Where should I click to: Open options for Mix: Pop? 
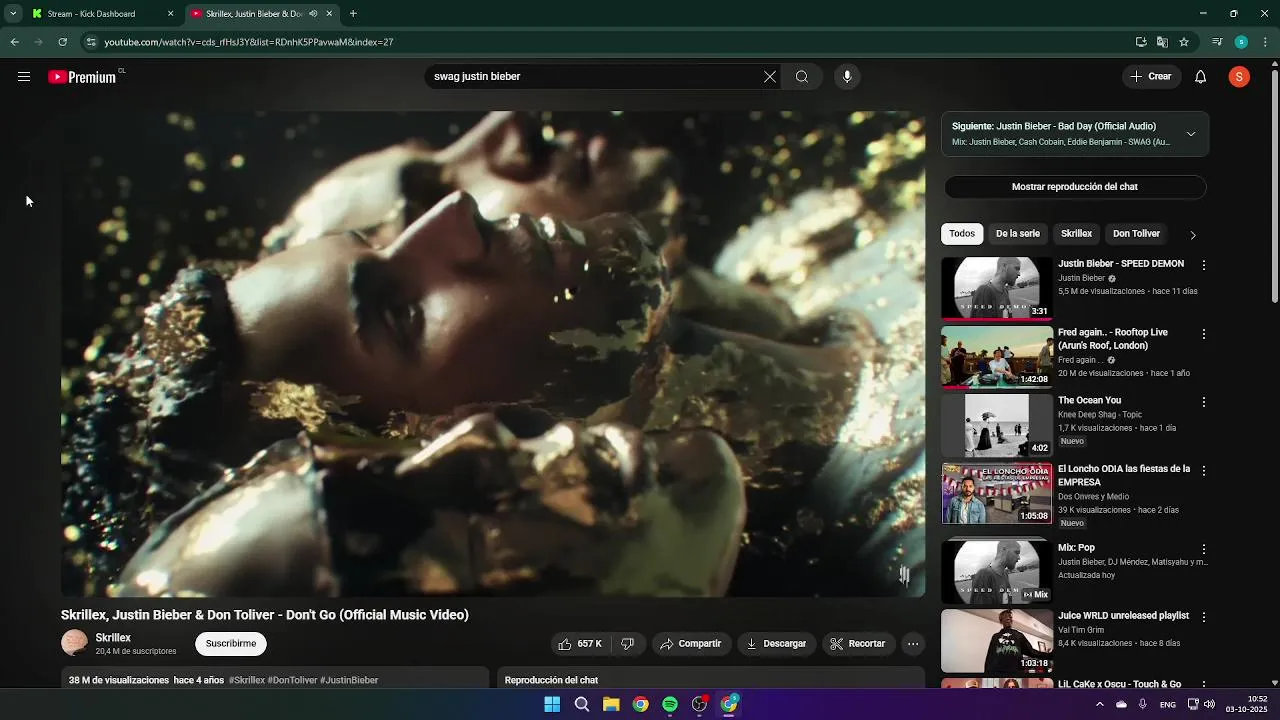[1204, 549]
